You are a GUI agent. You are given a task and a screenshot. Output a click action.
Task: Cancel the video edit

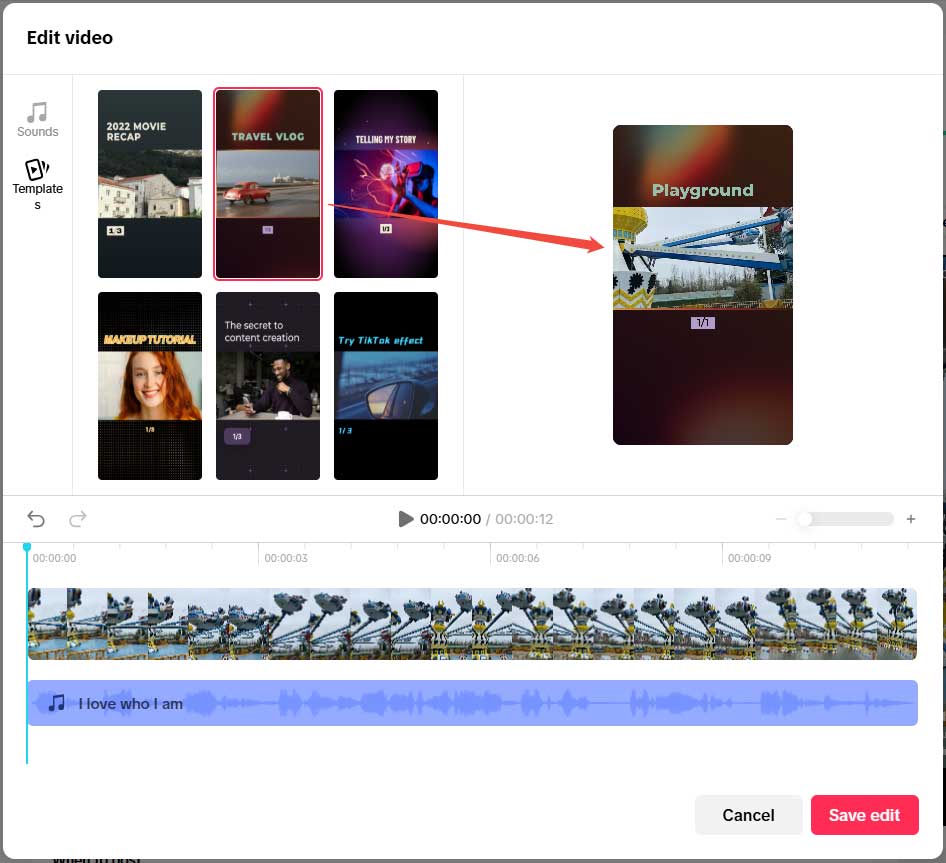coord(748,815)
